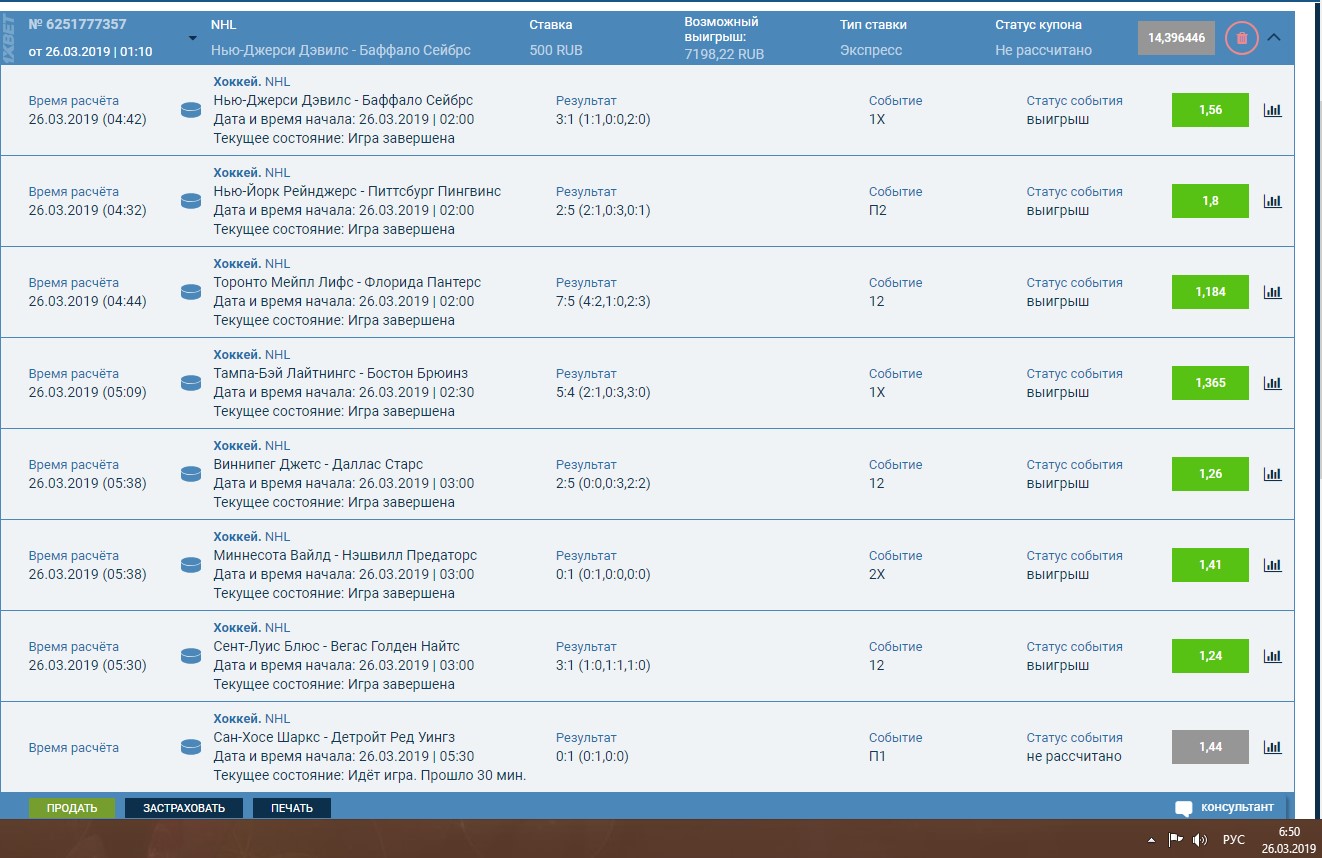Screen dimensions: 1322x858
Task: Click the 1,26 odds box
Action: (x=1210, y=474)
